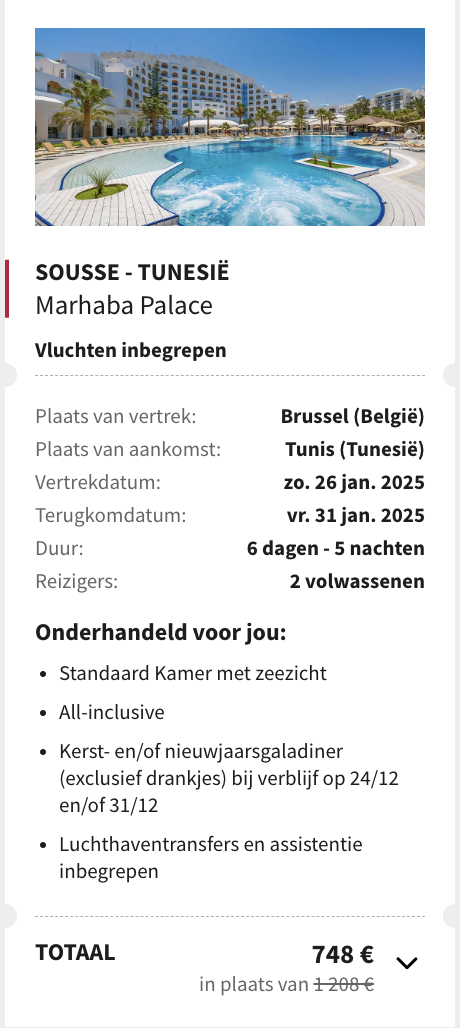Select Standaard Kamer met zeezicht item

pyautogui.click(x=193, y=673)
